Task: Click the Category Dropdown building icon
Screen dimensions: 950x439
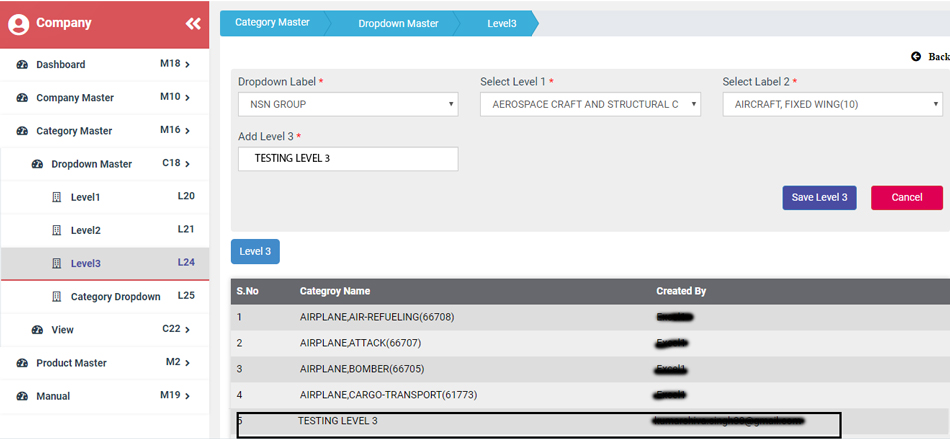Action: click(57, 297)
